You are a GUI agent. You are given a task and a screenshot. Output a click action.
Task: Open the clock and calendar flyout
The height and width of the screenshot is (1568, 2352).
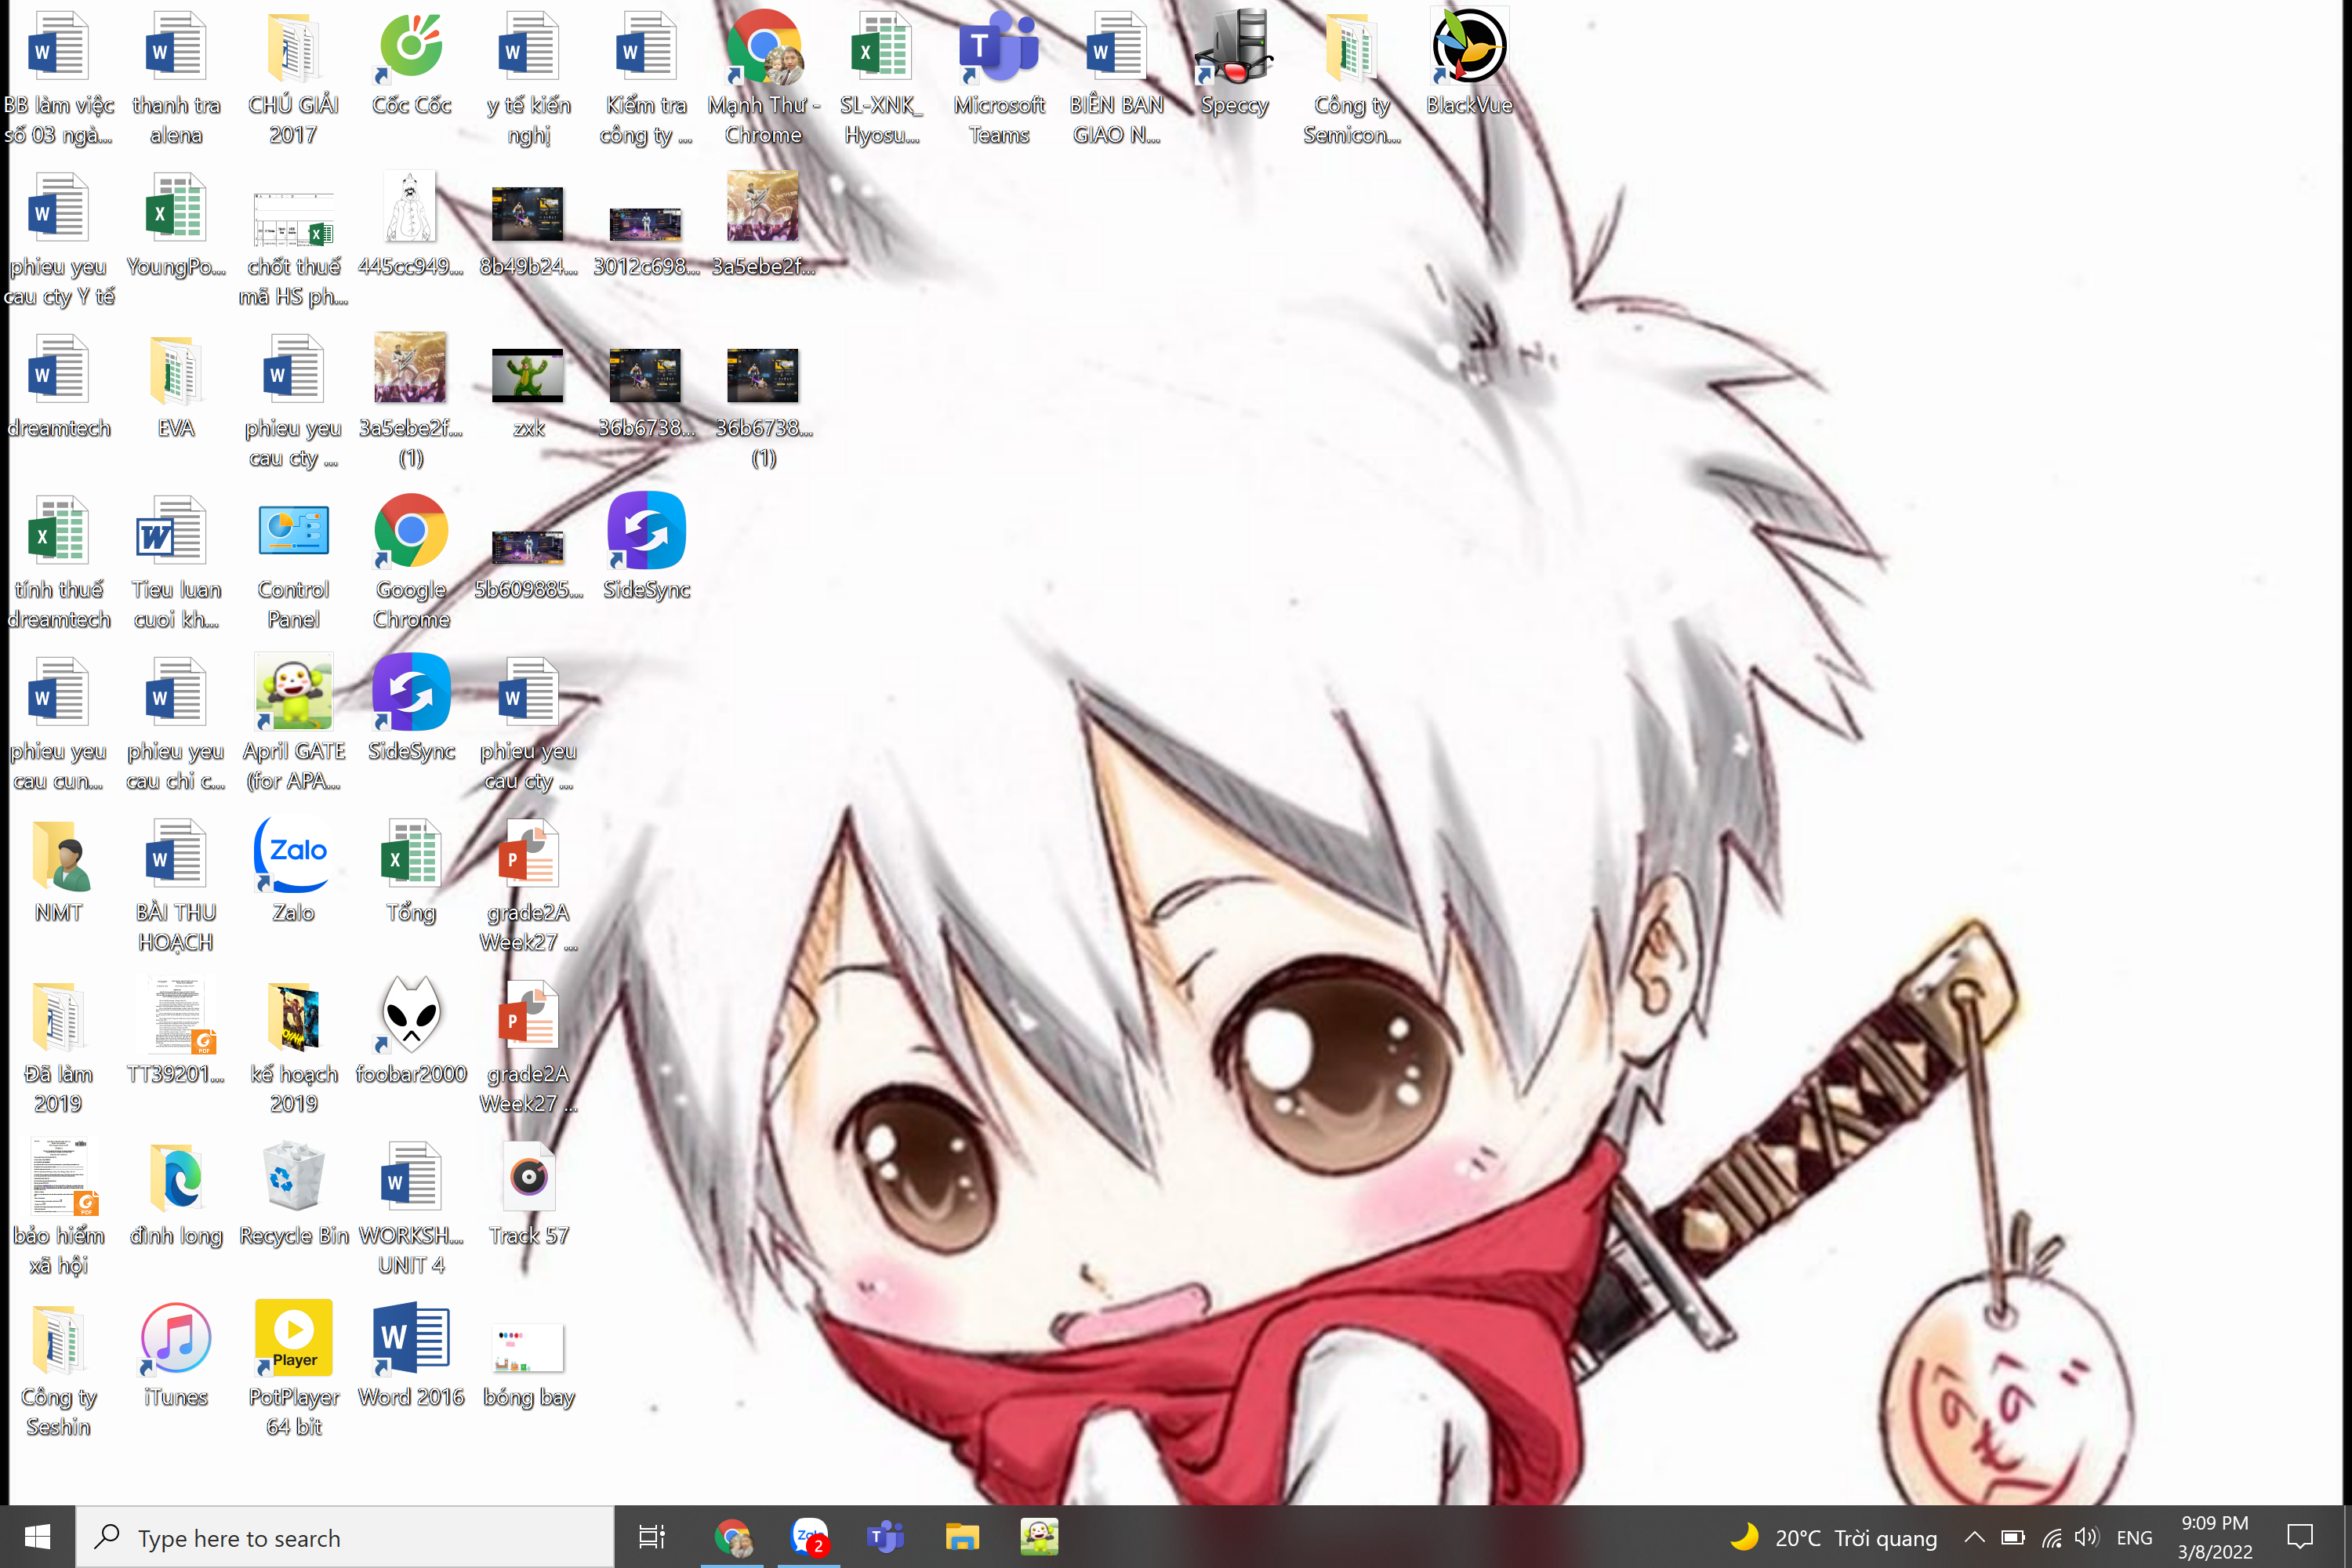(x=2215, y=1537)
